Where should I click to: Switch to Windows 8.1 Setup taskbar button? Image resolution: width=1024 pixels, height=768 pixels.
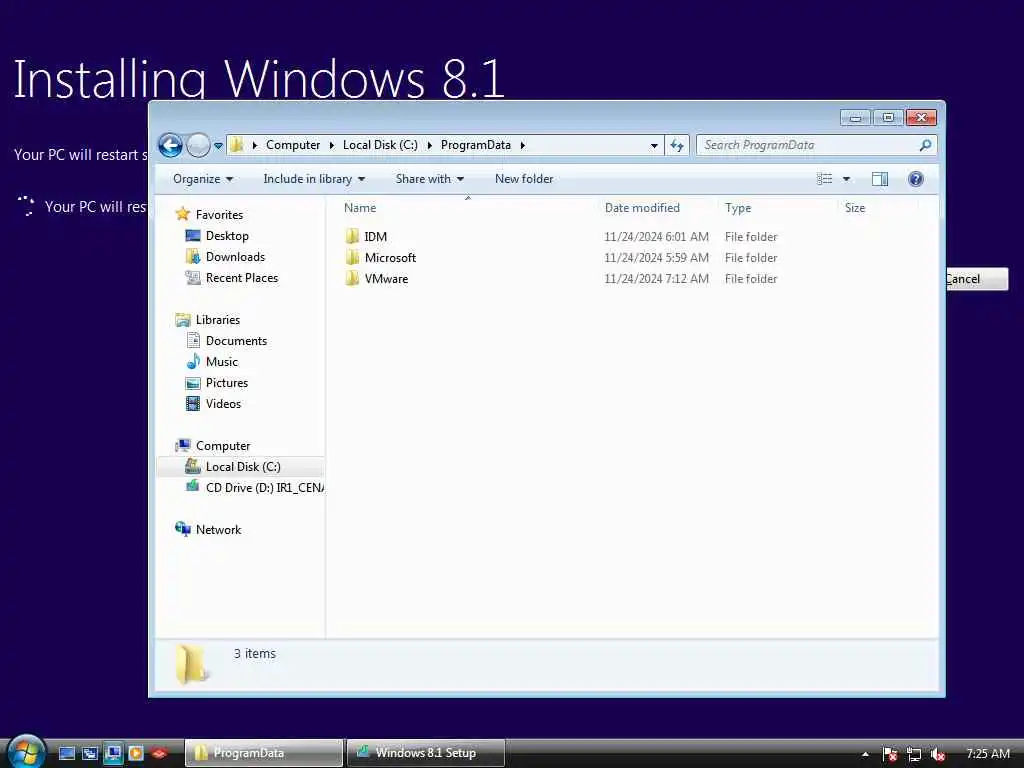(426, 753)
